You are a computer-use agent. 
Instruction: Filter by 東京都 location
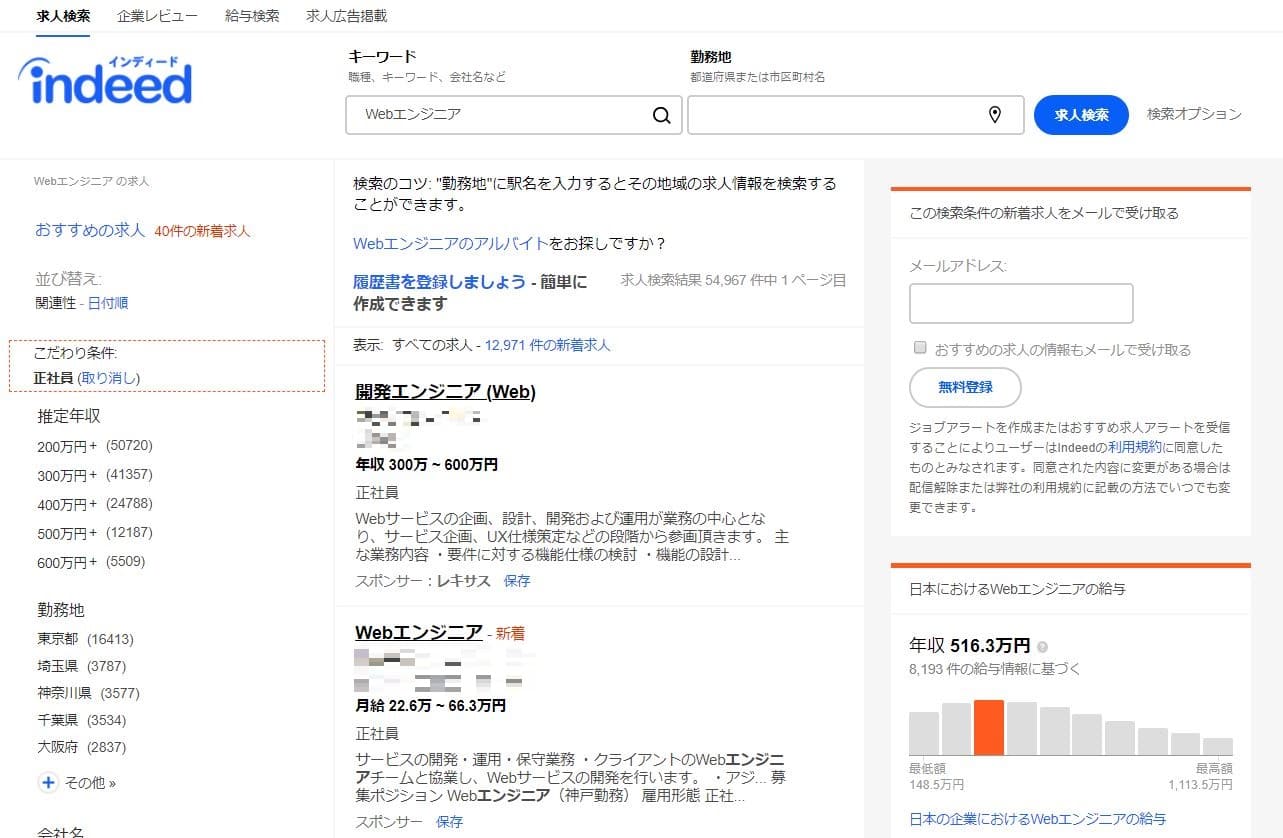(x=57, y=639)
